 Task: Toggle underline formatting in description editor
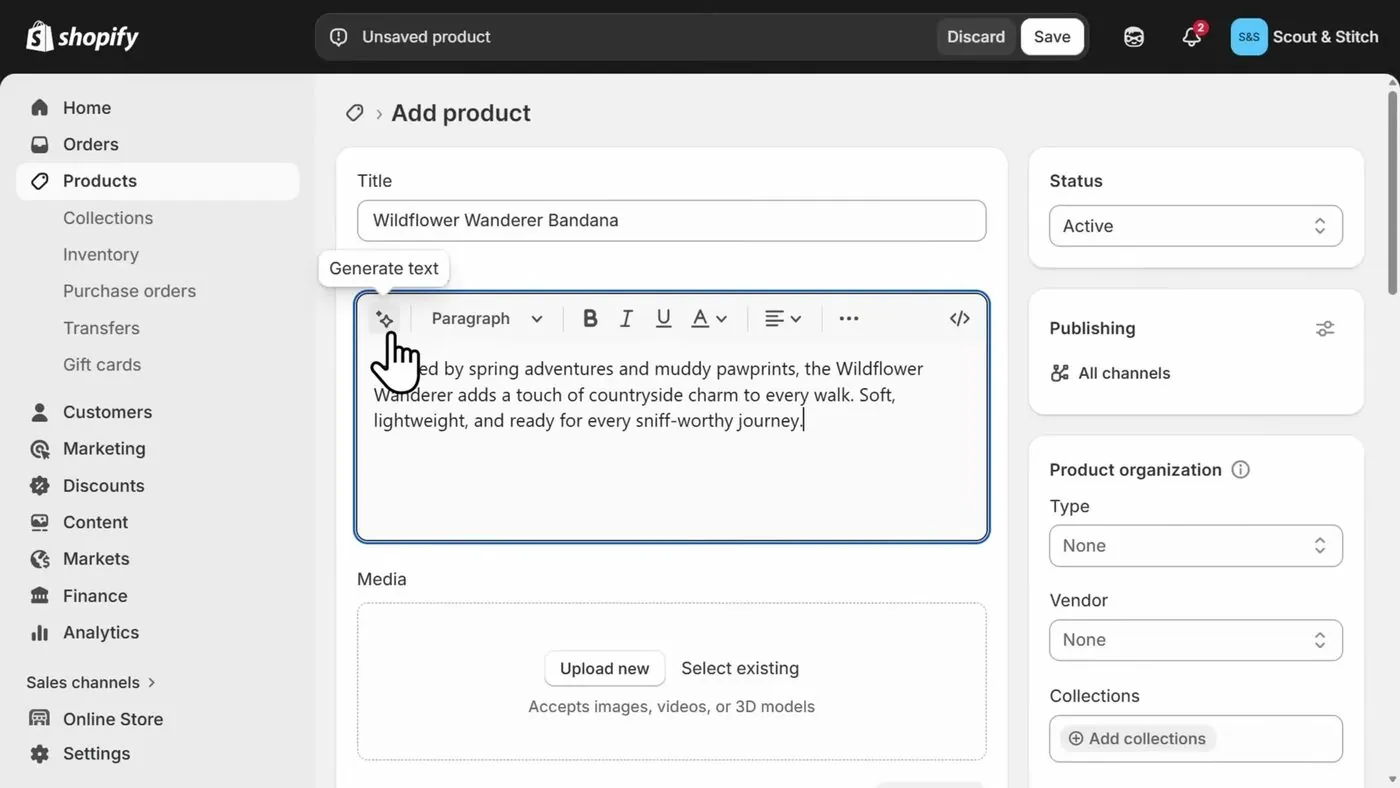click(663, 318)
